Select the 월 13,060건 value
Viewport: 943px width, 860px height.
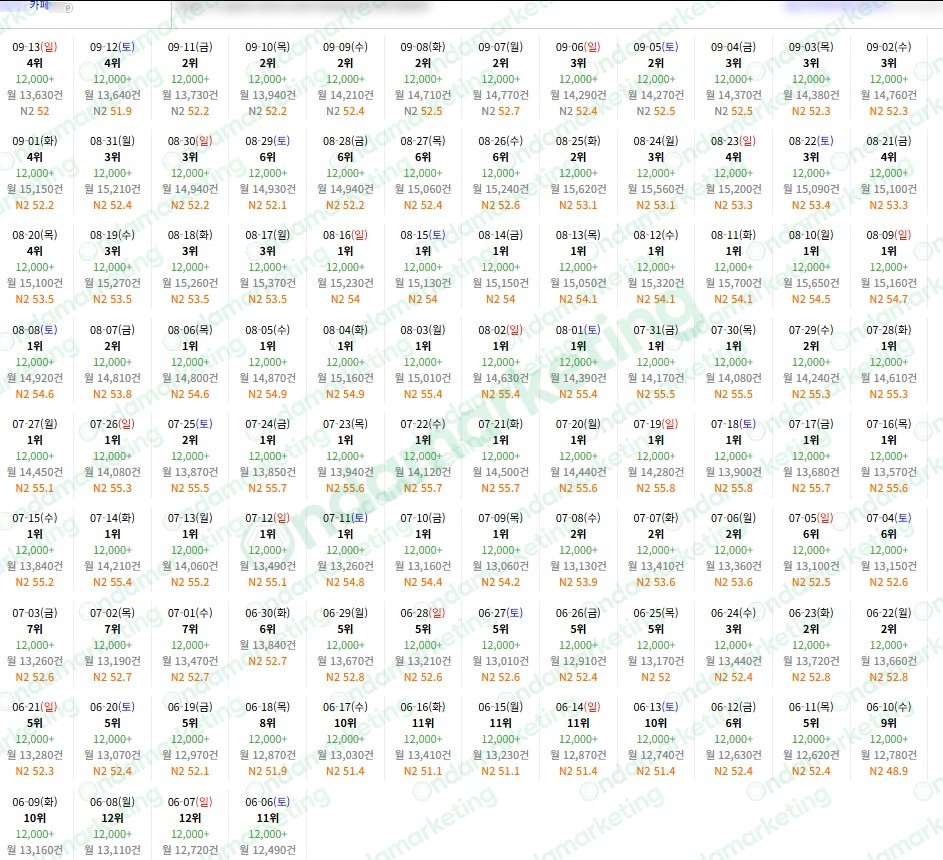coord(500,566)
